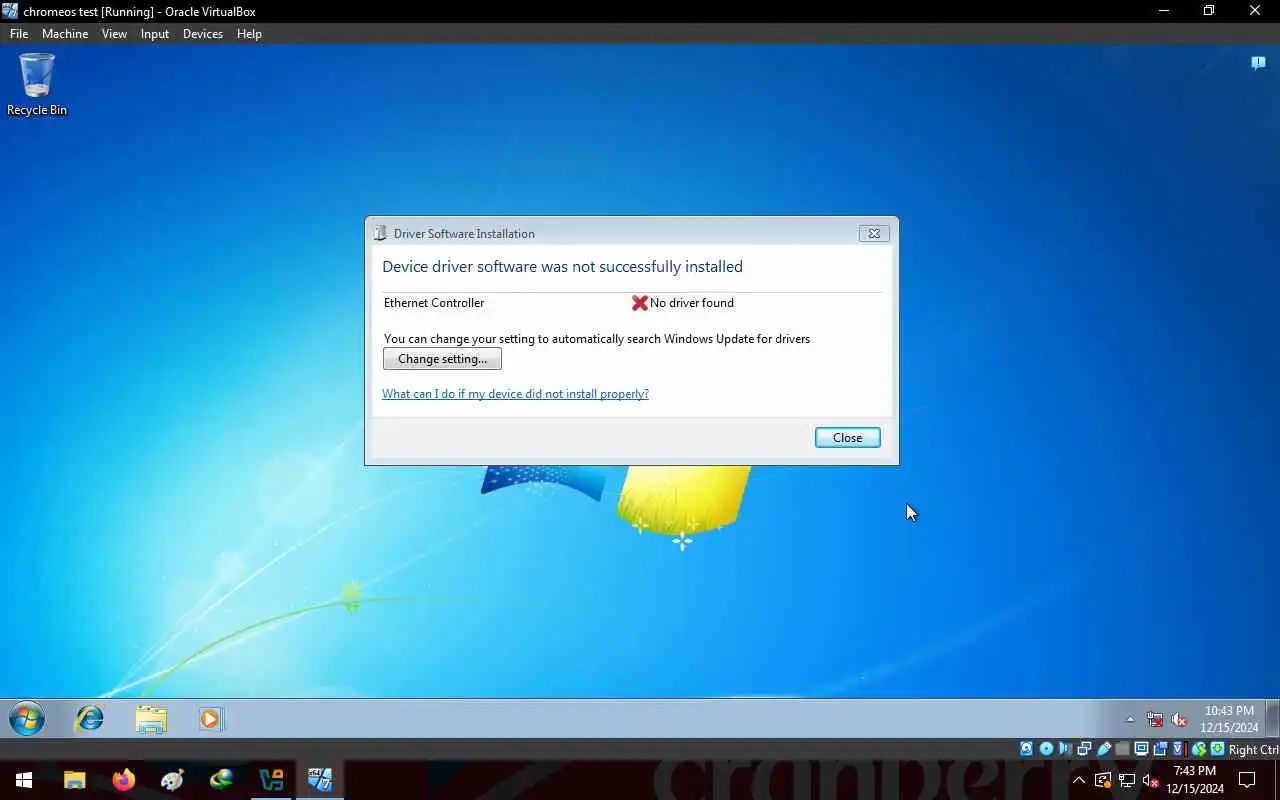The image size is (1280, 800).
Task: Click the VirtualBox virtualization features indicator
Action: click(1178, 749)
